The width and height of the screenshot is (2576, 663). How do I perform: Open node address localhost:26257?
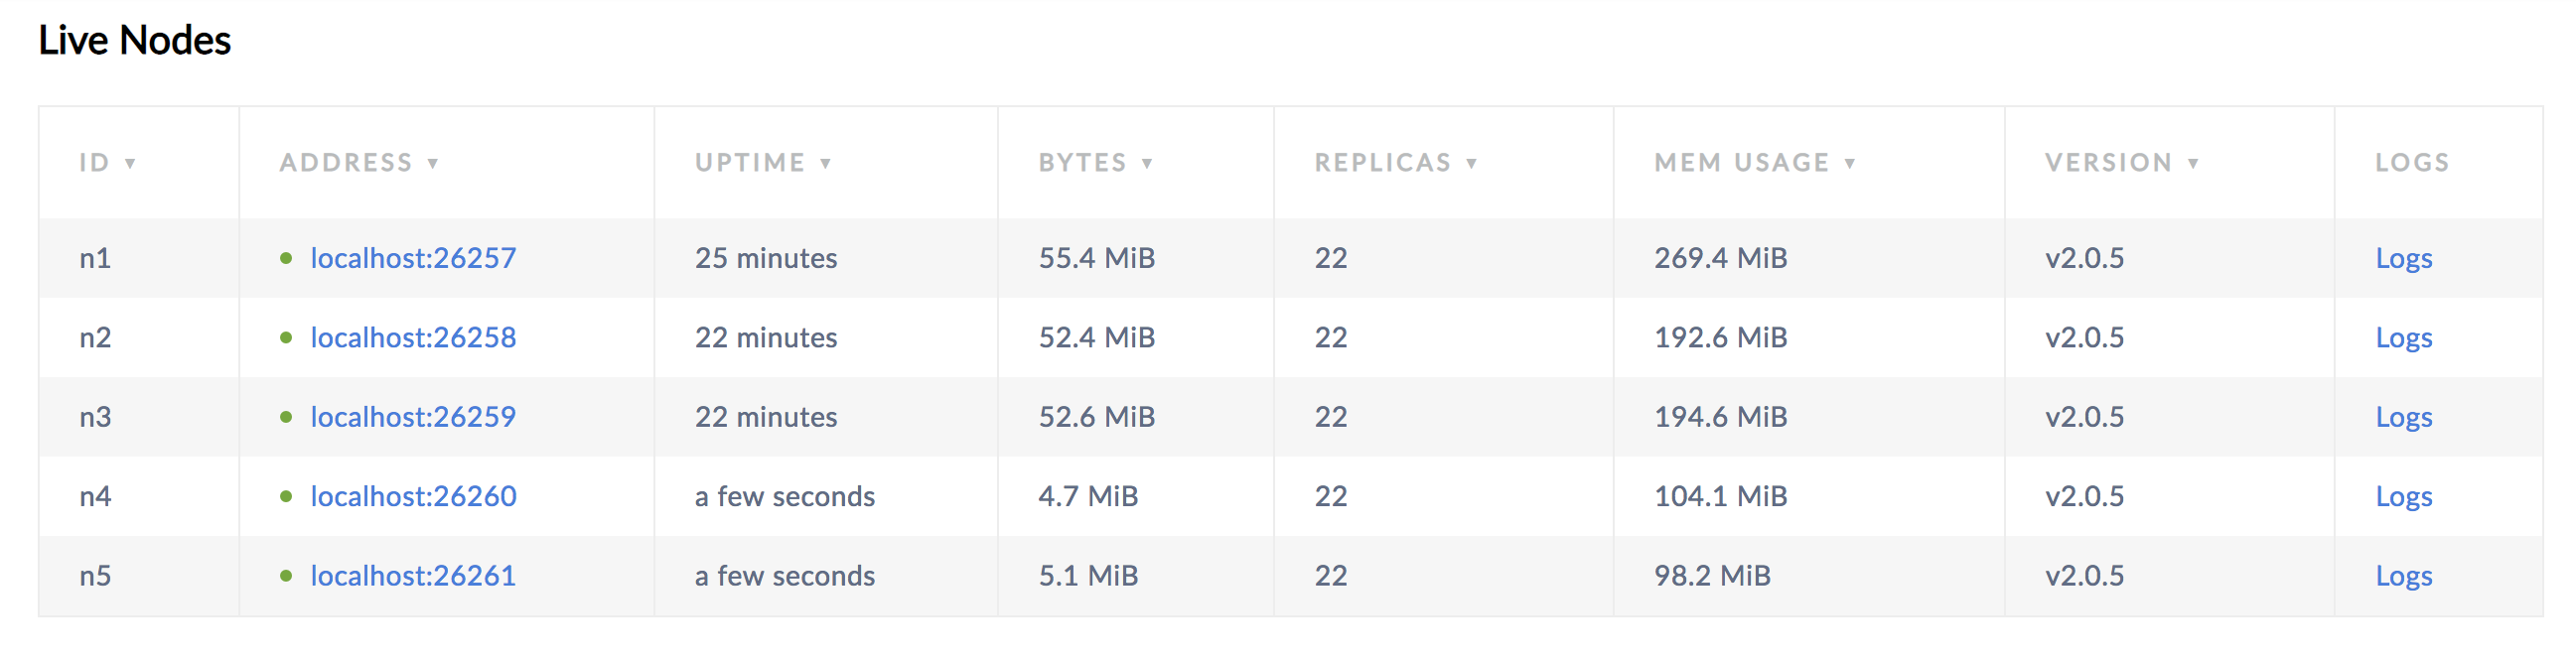pyautogui.click(x=413, y=258)
